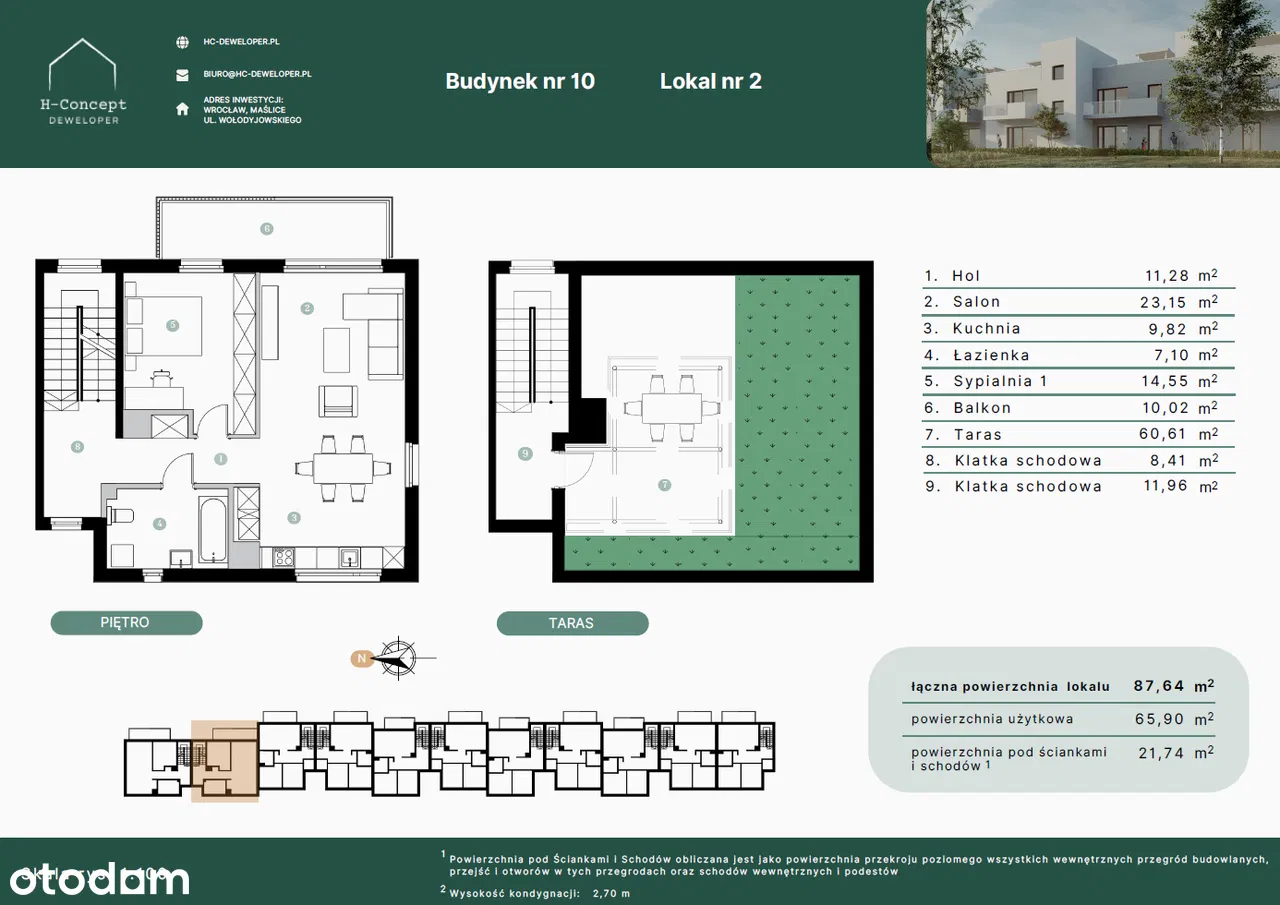Click the building render photo at top right

(1103, 83)
